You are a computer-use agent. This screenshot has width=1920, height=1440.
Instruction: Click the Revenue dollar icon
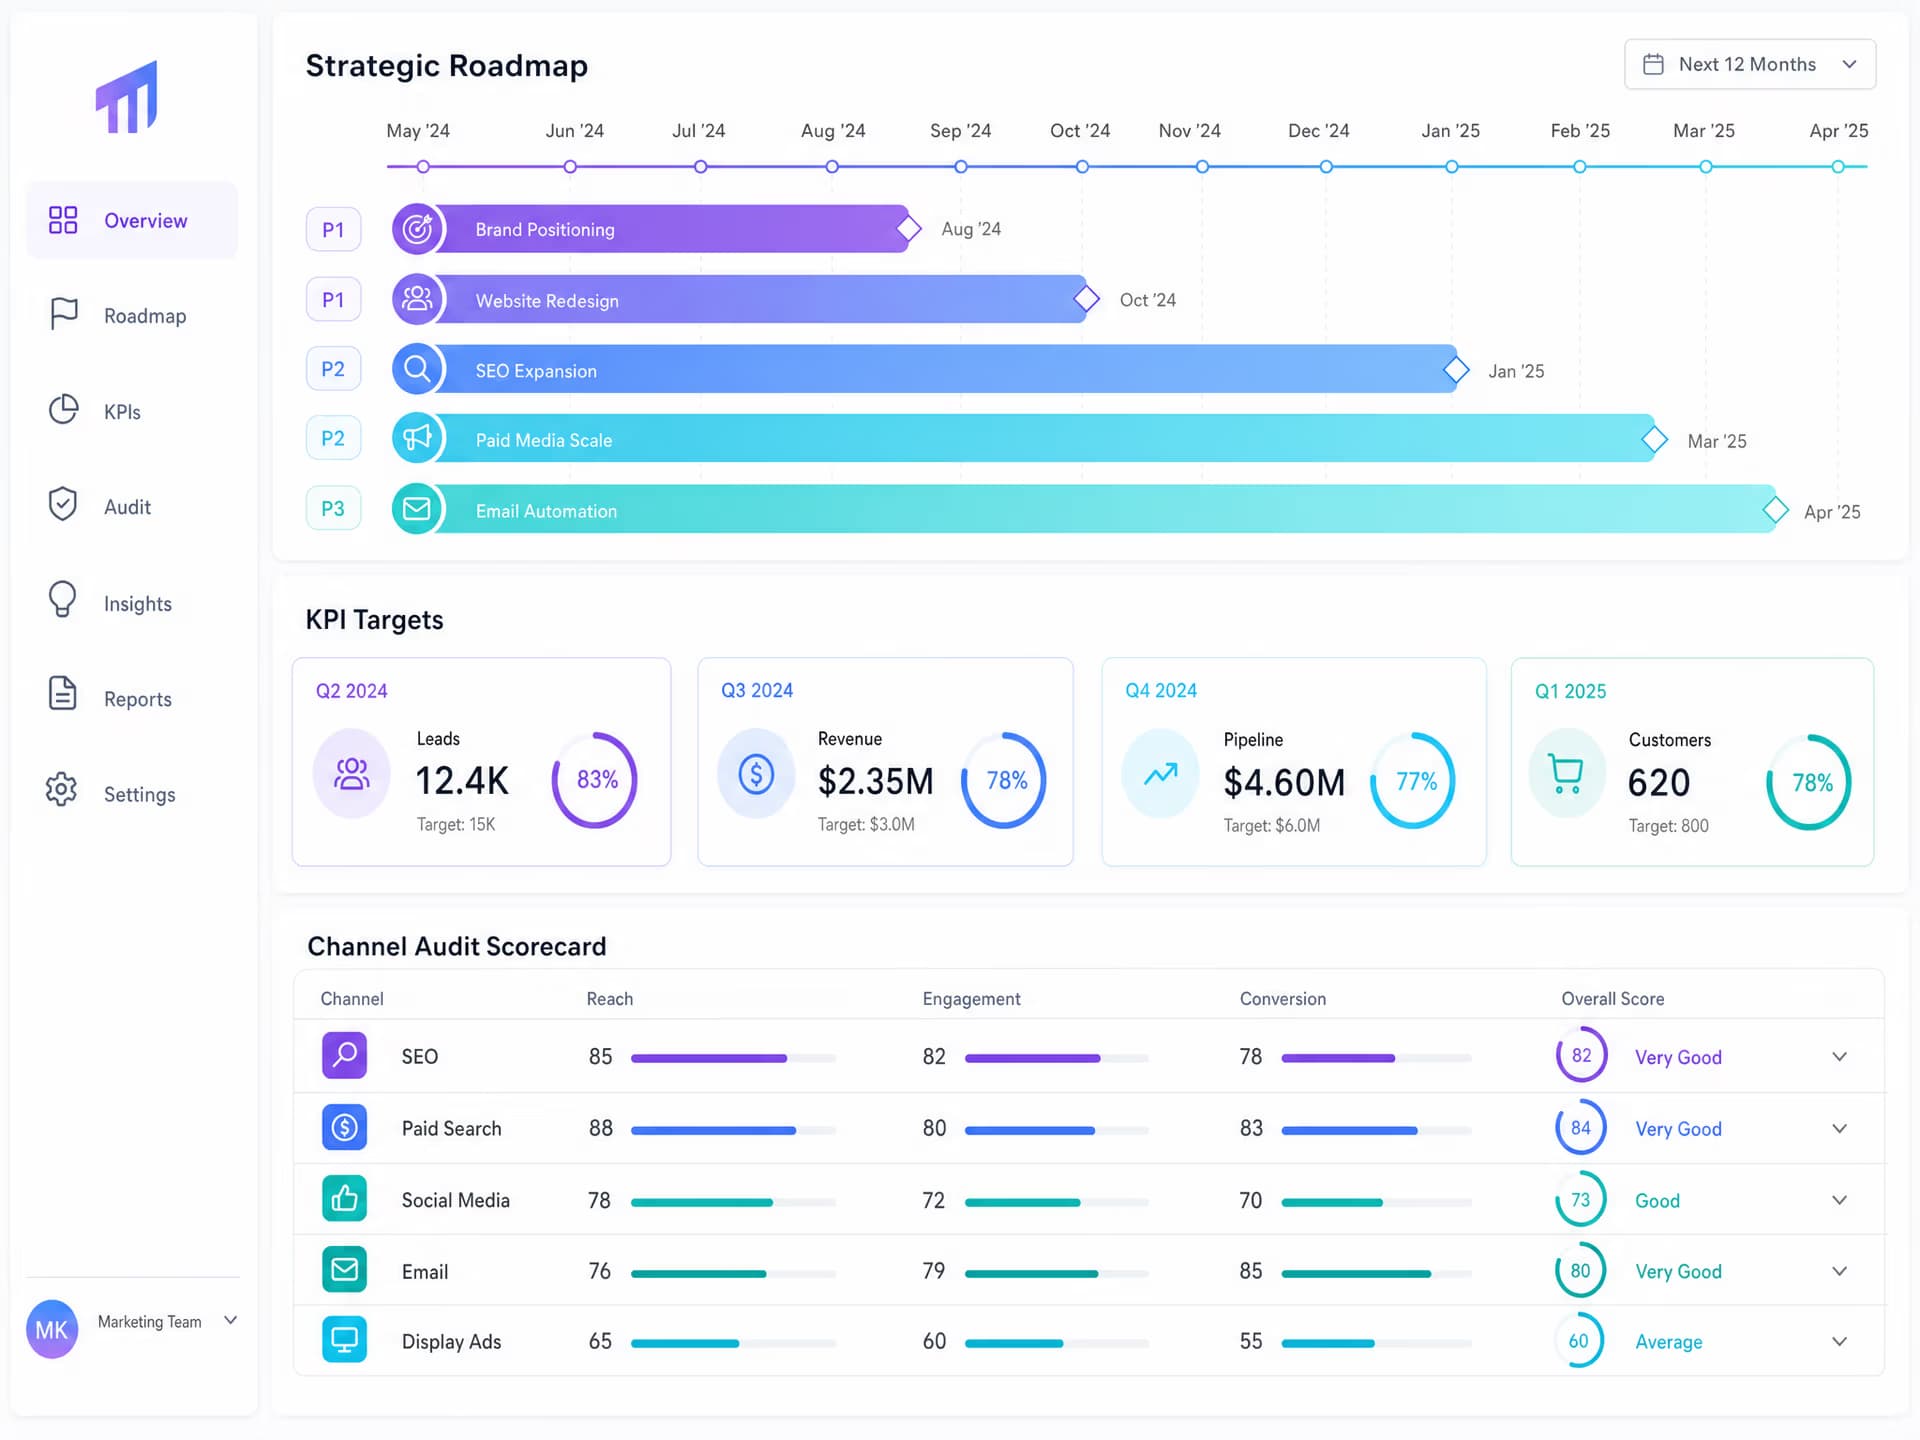pos(756,774)
